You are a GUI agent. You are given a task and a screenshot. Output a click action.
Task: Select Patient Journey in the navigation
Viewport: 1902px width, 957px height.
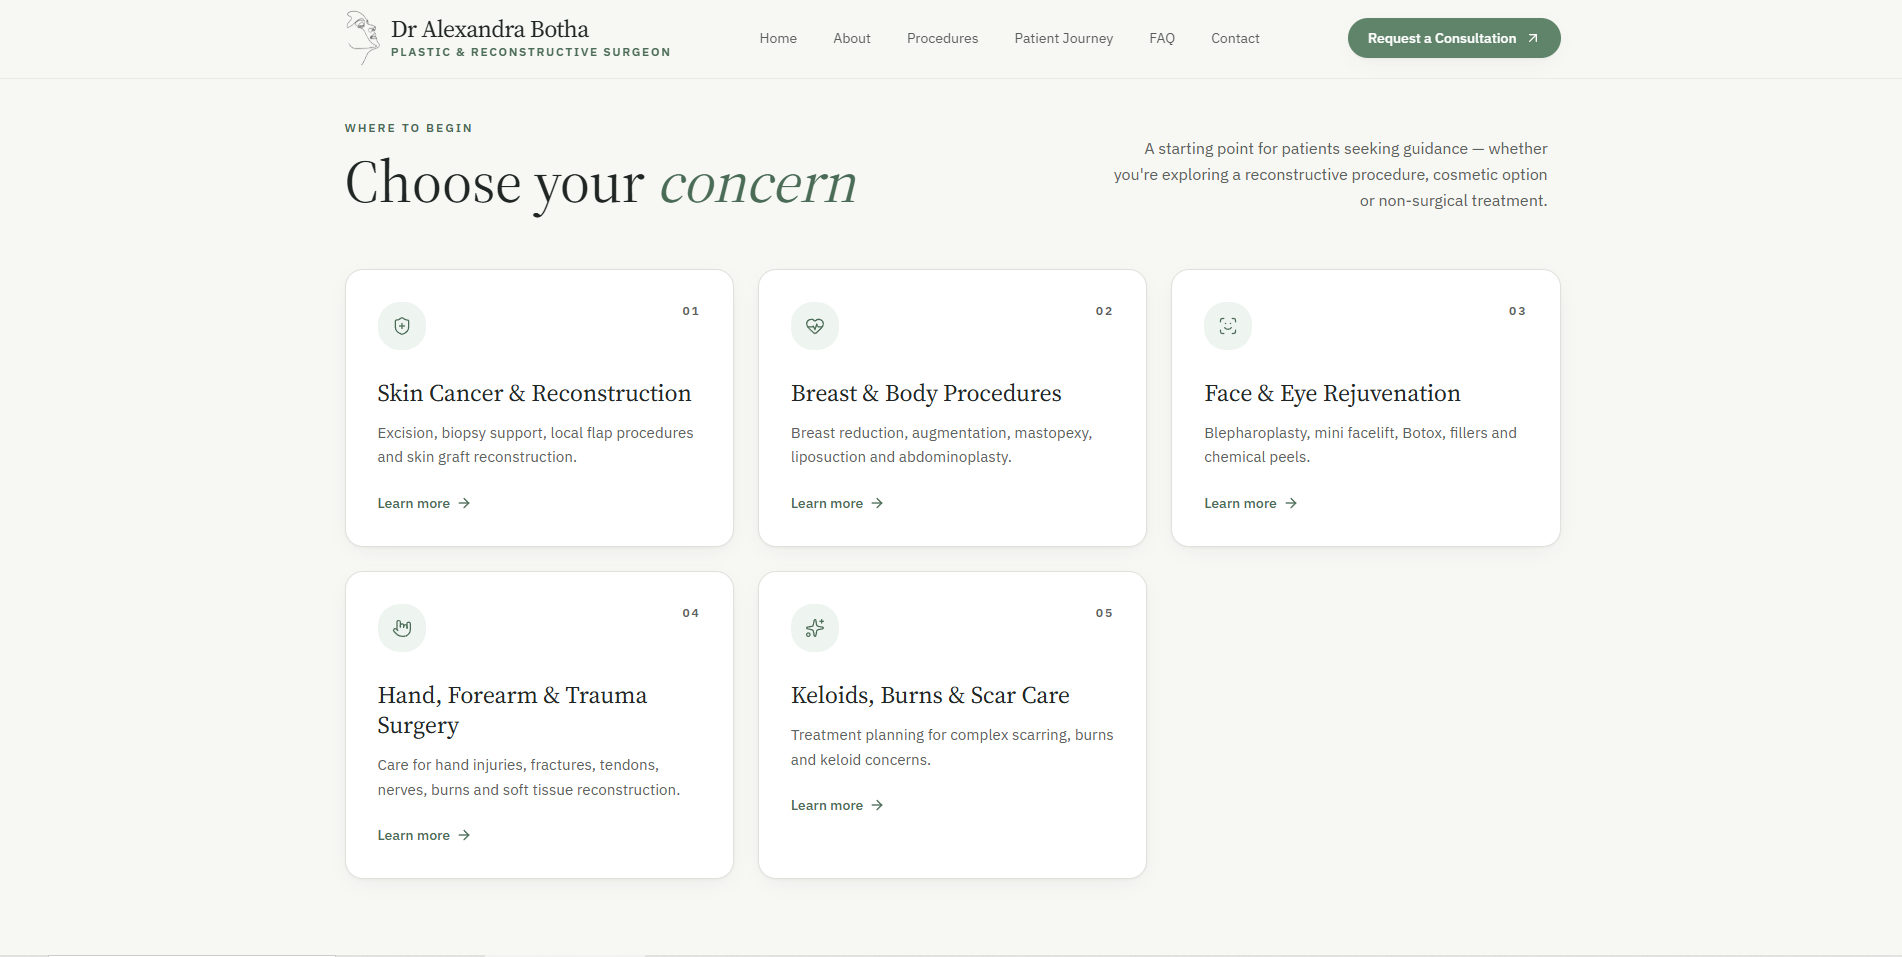click(1064, 38)
